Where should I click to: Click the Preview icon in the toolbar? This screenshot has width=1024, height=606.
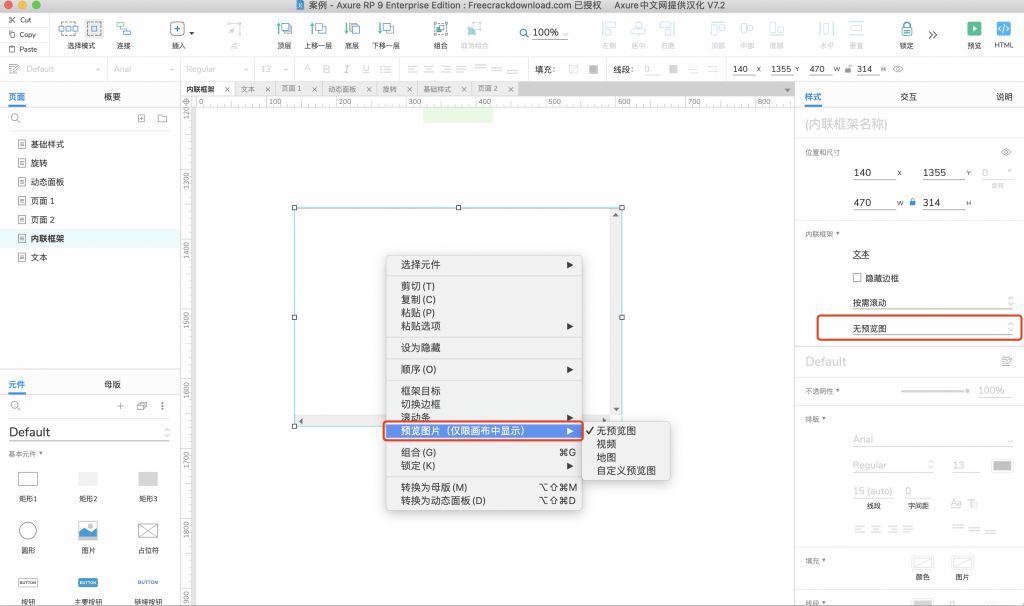[x=973, y=29]
